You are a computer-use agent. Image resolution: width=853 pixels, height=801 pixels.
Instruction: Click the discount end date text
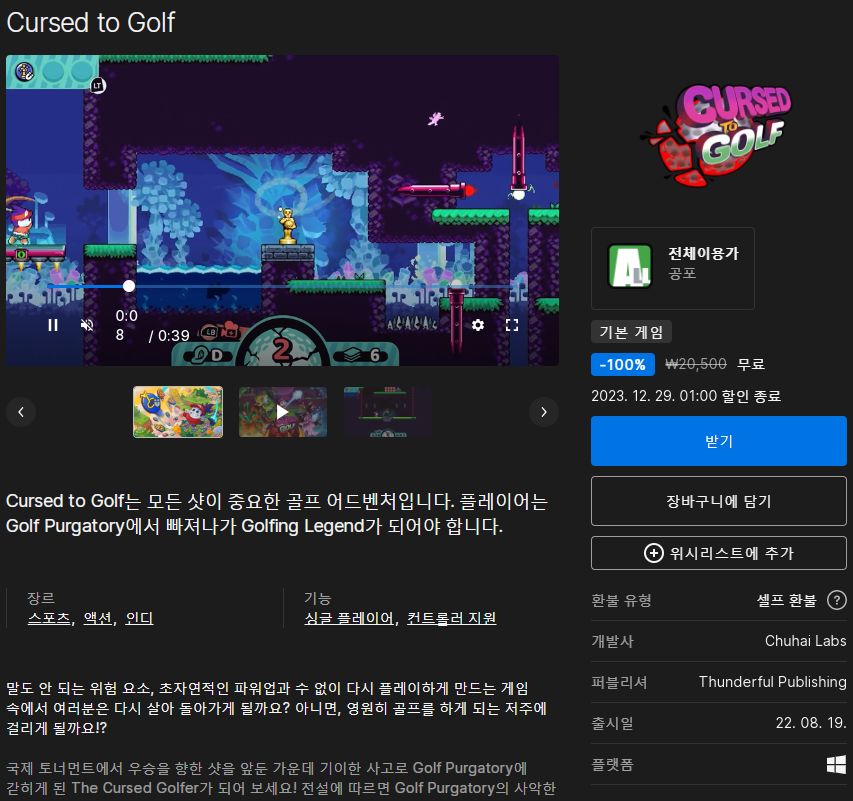[686, 396]
